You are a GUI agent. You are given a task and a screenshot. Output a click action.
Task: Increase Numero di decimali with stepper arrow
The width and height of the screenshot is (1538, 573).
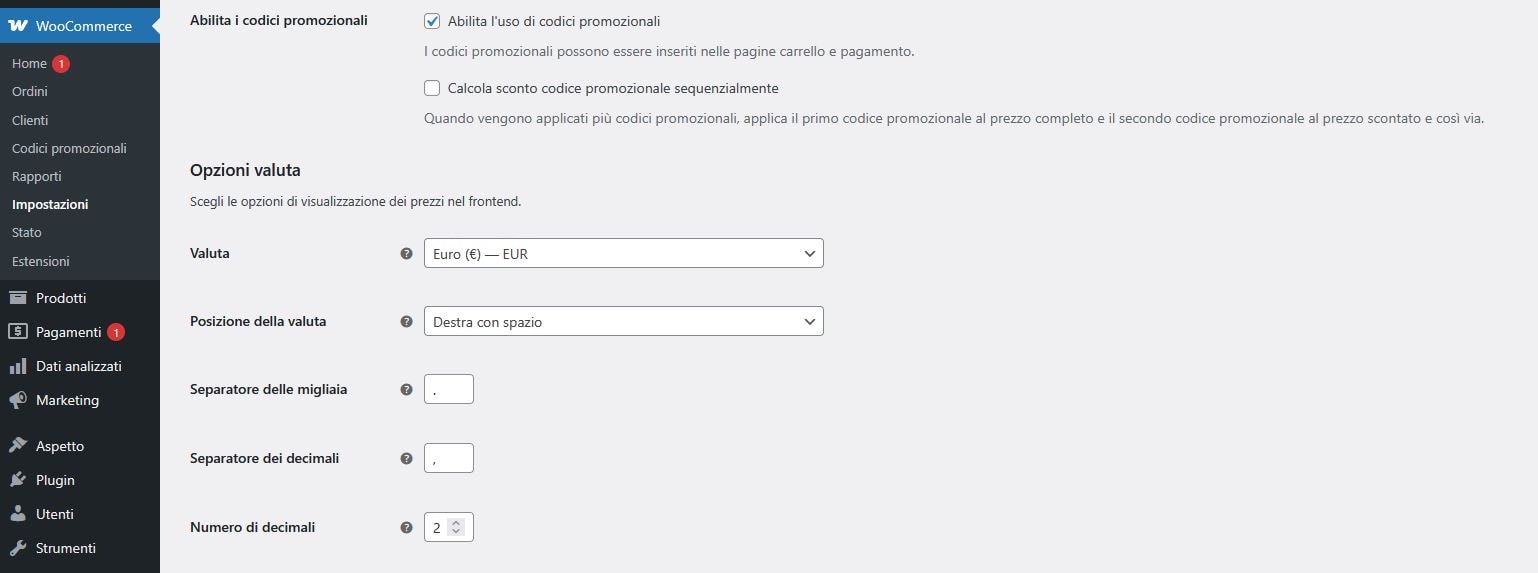tap(456, 522)
